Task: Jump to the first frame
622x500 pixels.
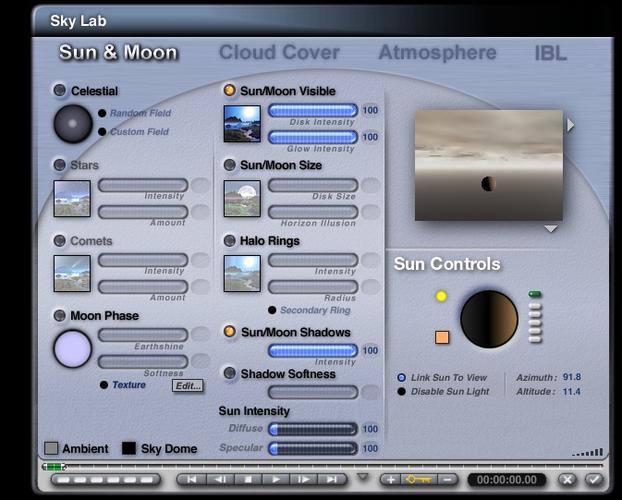Action: point(191,479)
